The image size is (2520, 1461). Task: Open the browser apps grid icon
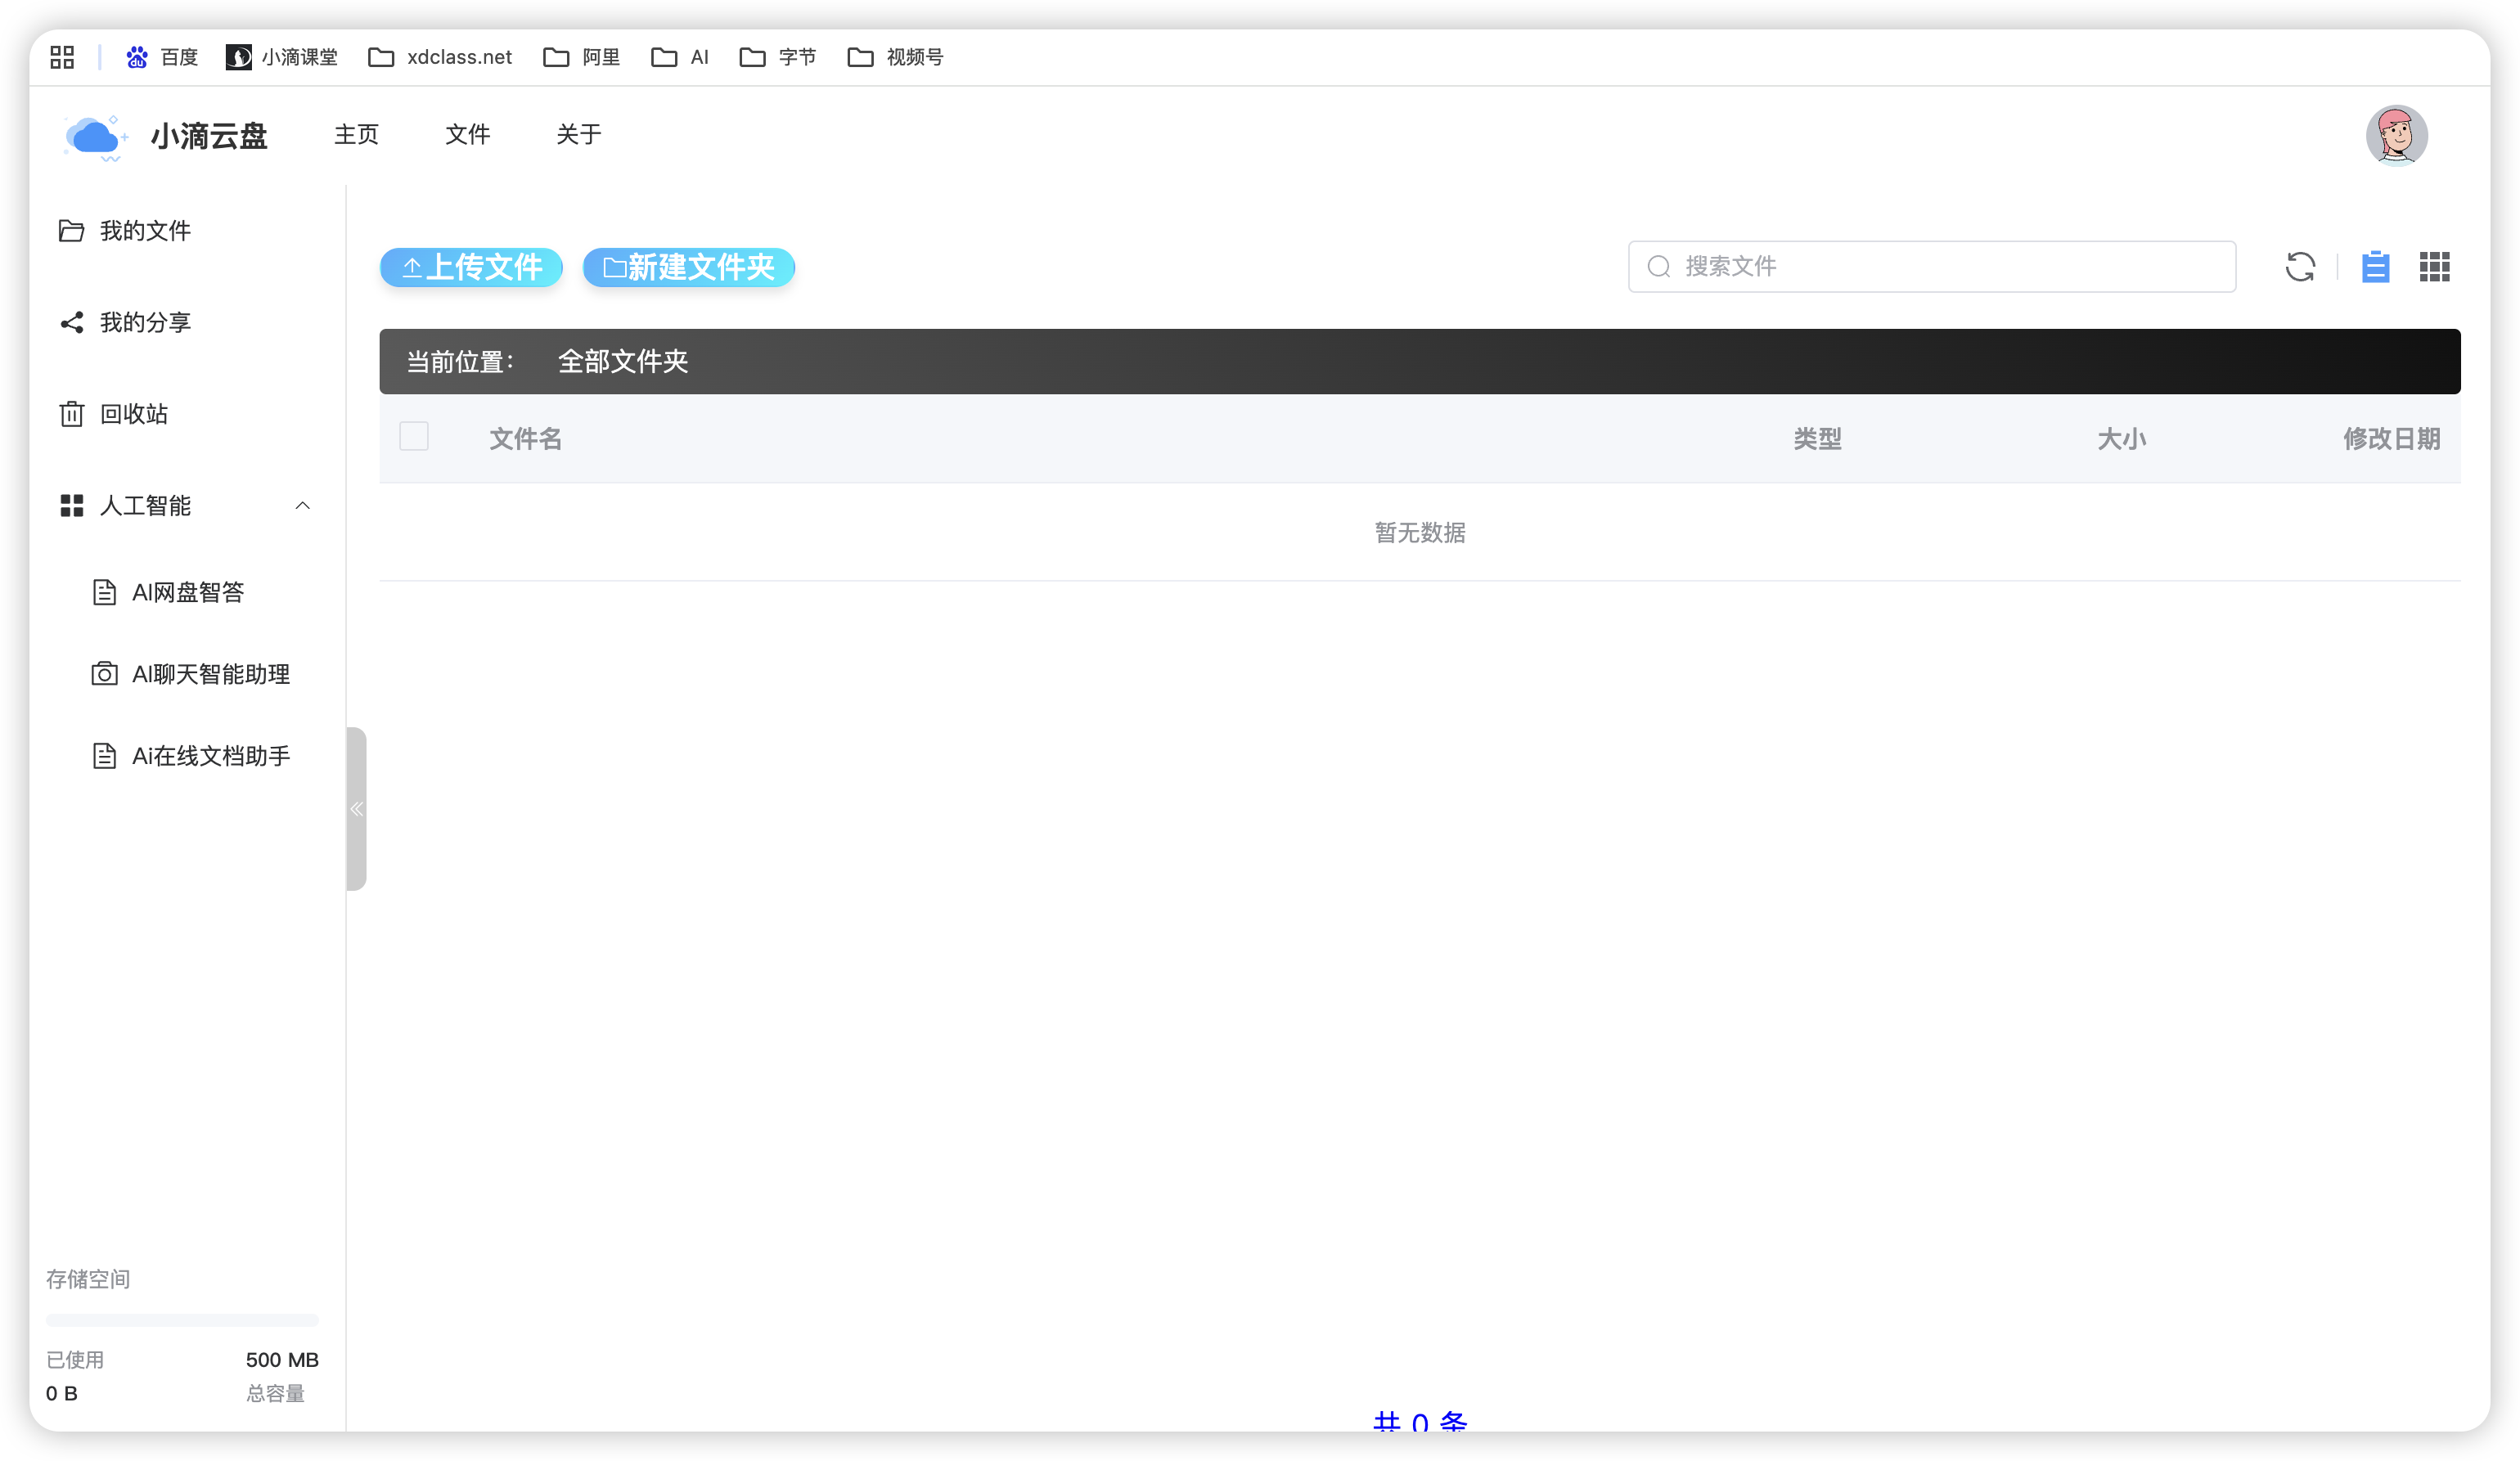click(x=62, y=57)
